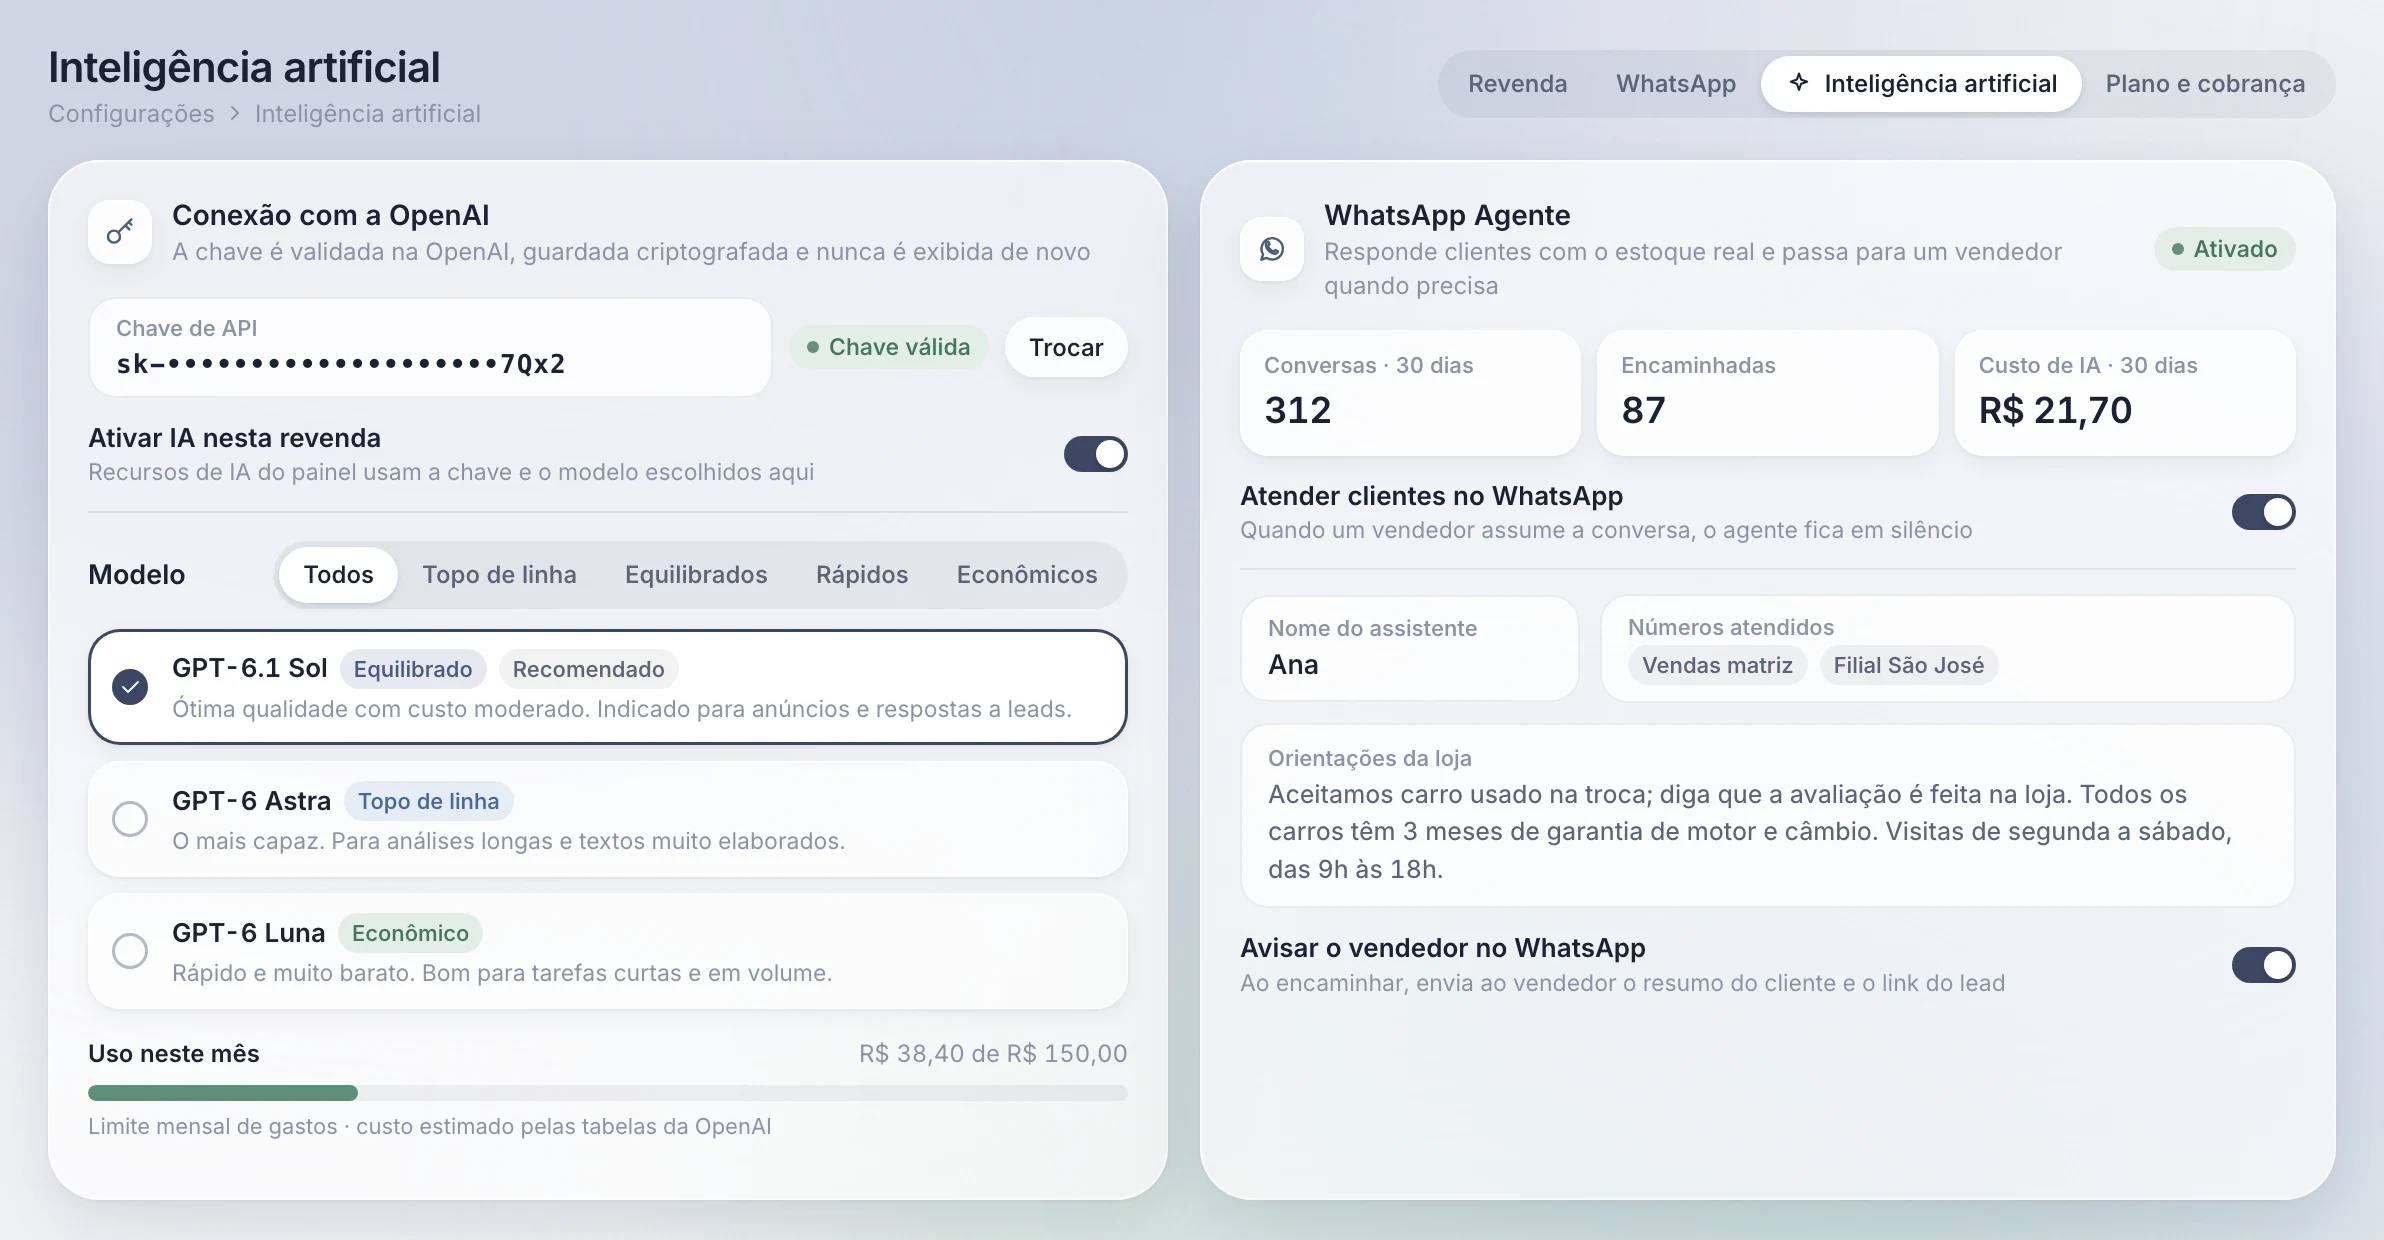Click the Vendas matriz number chip
The height and width of the screenshot is (1240, 2384).
tap(1717, 665)
